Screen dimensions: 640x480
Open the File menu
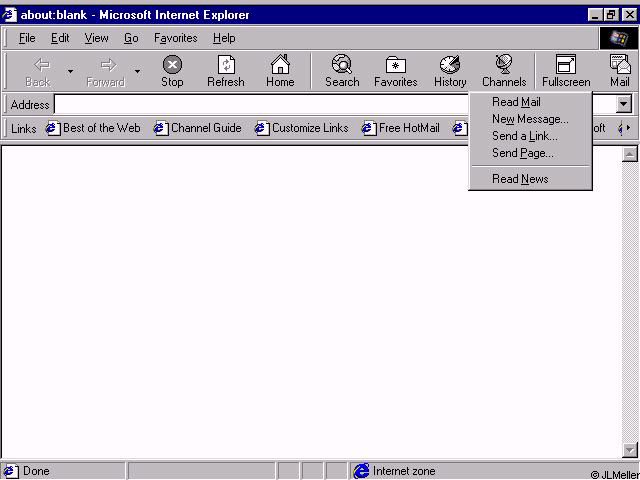(x=27, y=38)
